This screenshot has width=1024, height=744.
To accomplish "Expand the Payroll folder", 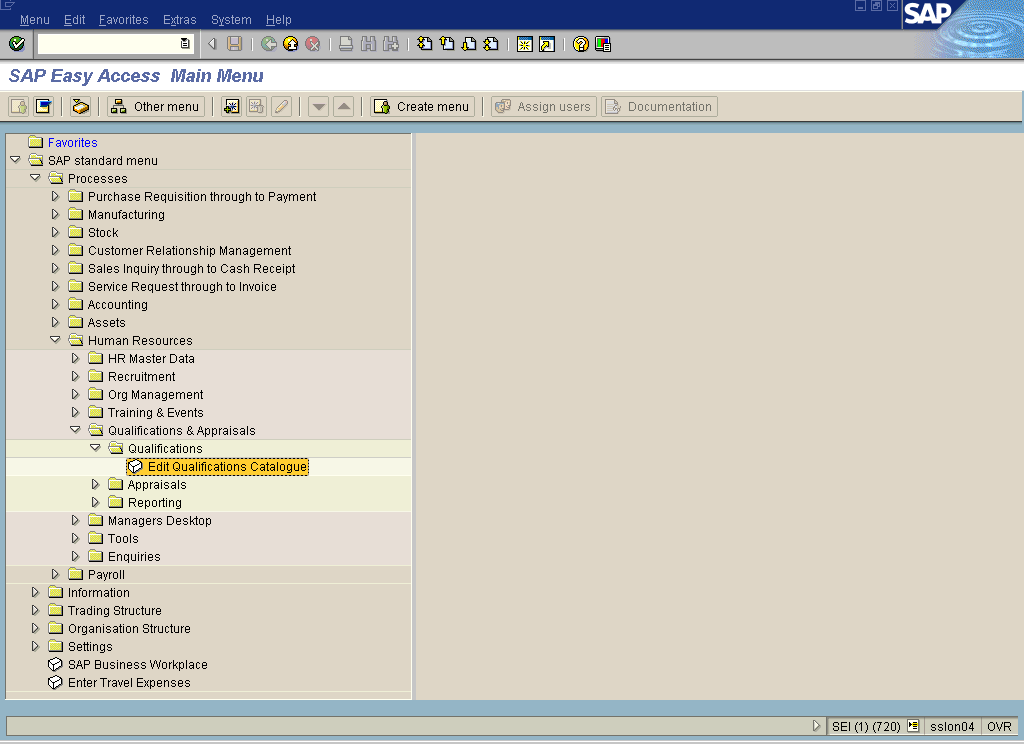I will [x=56, y=575].
